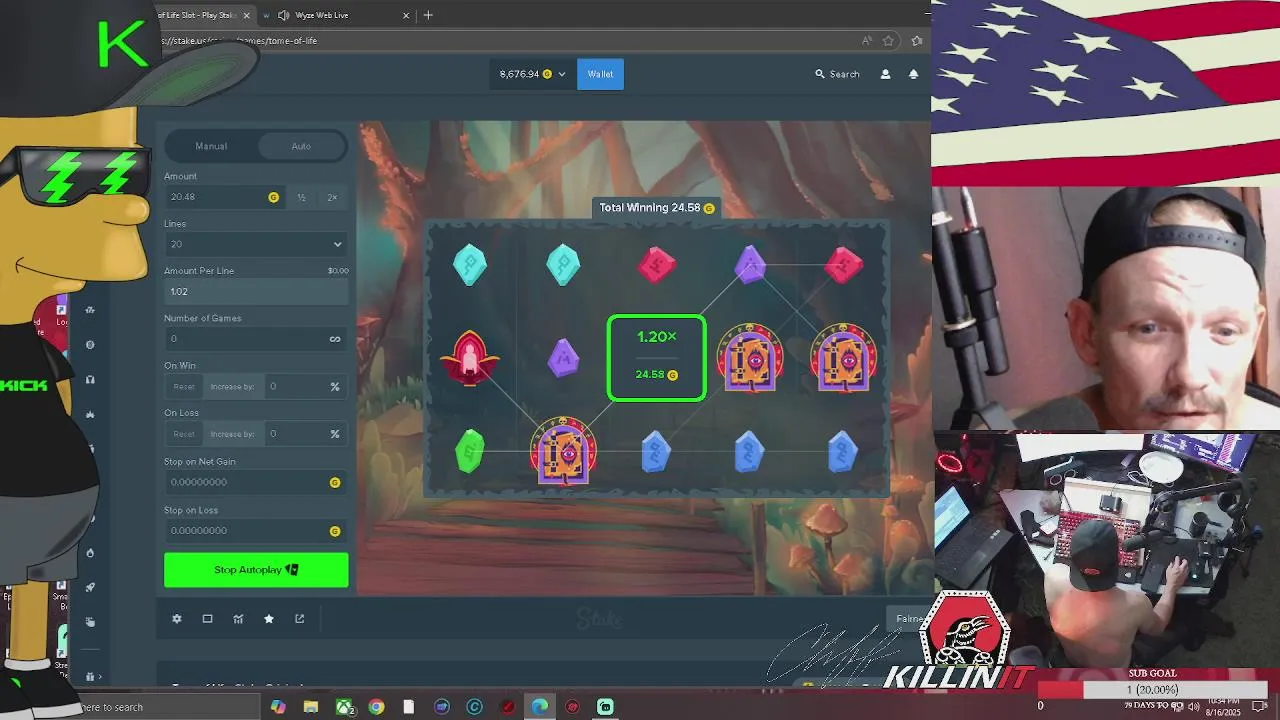This screenshot has width=1280, height=720.
Task: Click the Amount input field
Action: click(224, 198)
